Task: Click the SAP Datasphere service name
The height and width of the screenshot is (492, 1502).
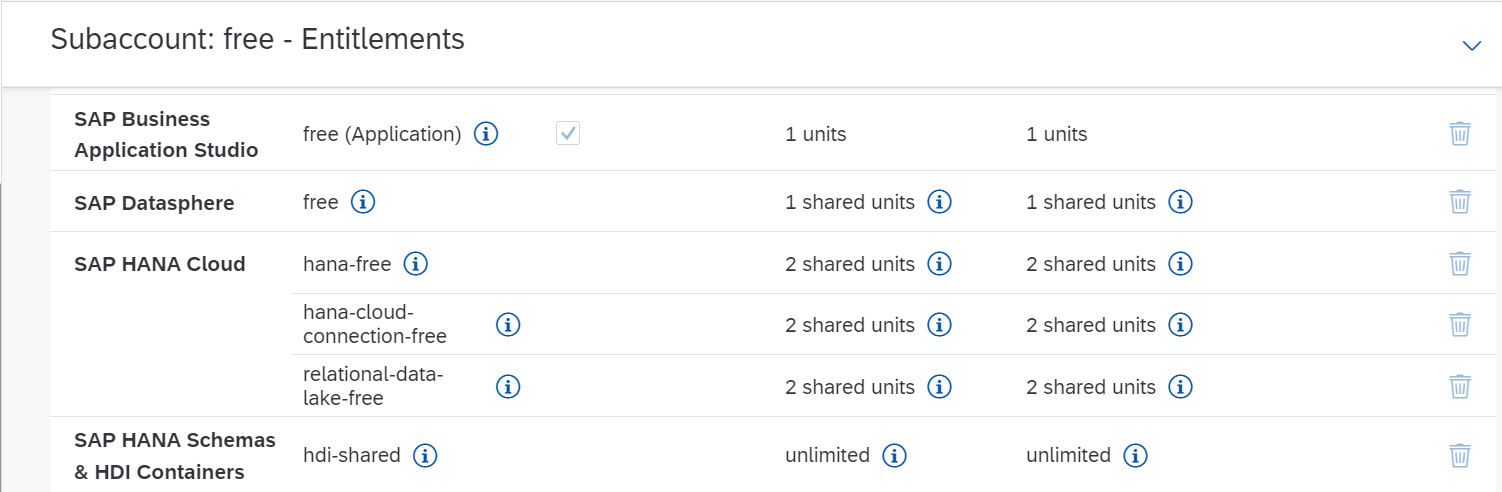Action: 154,203
